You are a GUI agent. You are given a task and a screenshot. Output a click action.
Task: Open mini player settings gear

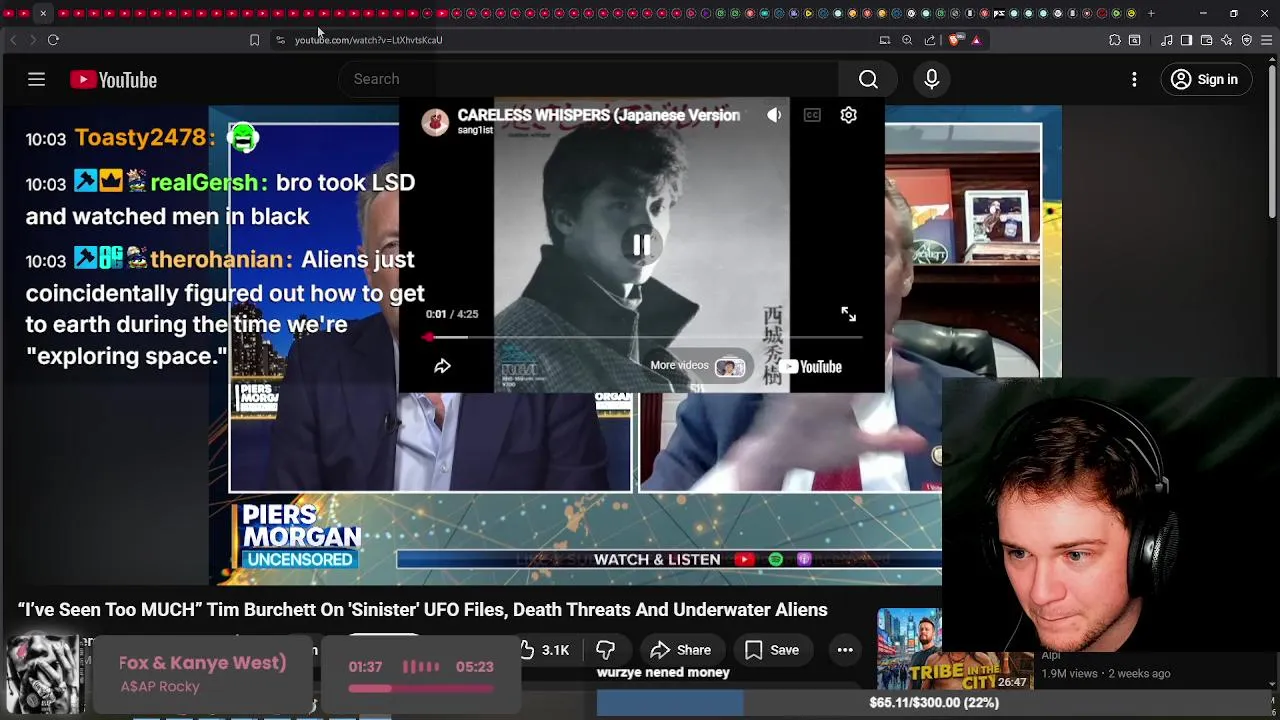point(848,115)
